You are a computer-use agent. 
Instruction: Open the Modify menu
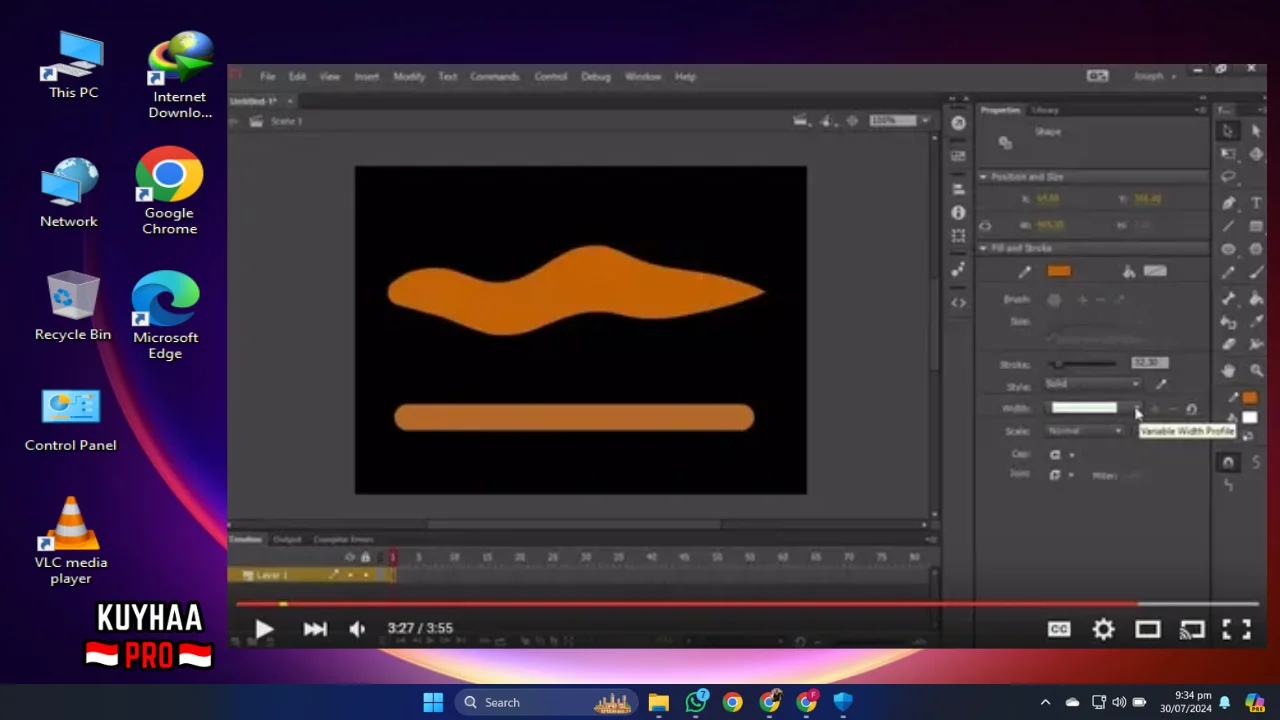click(x=409, y=77)
